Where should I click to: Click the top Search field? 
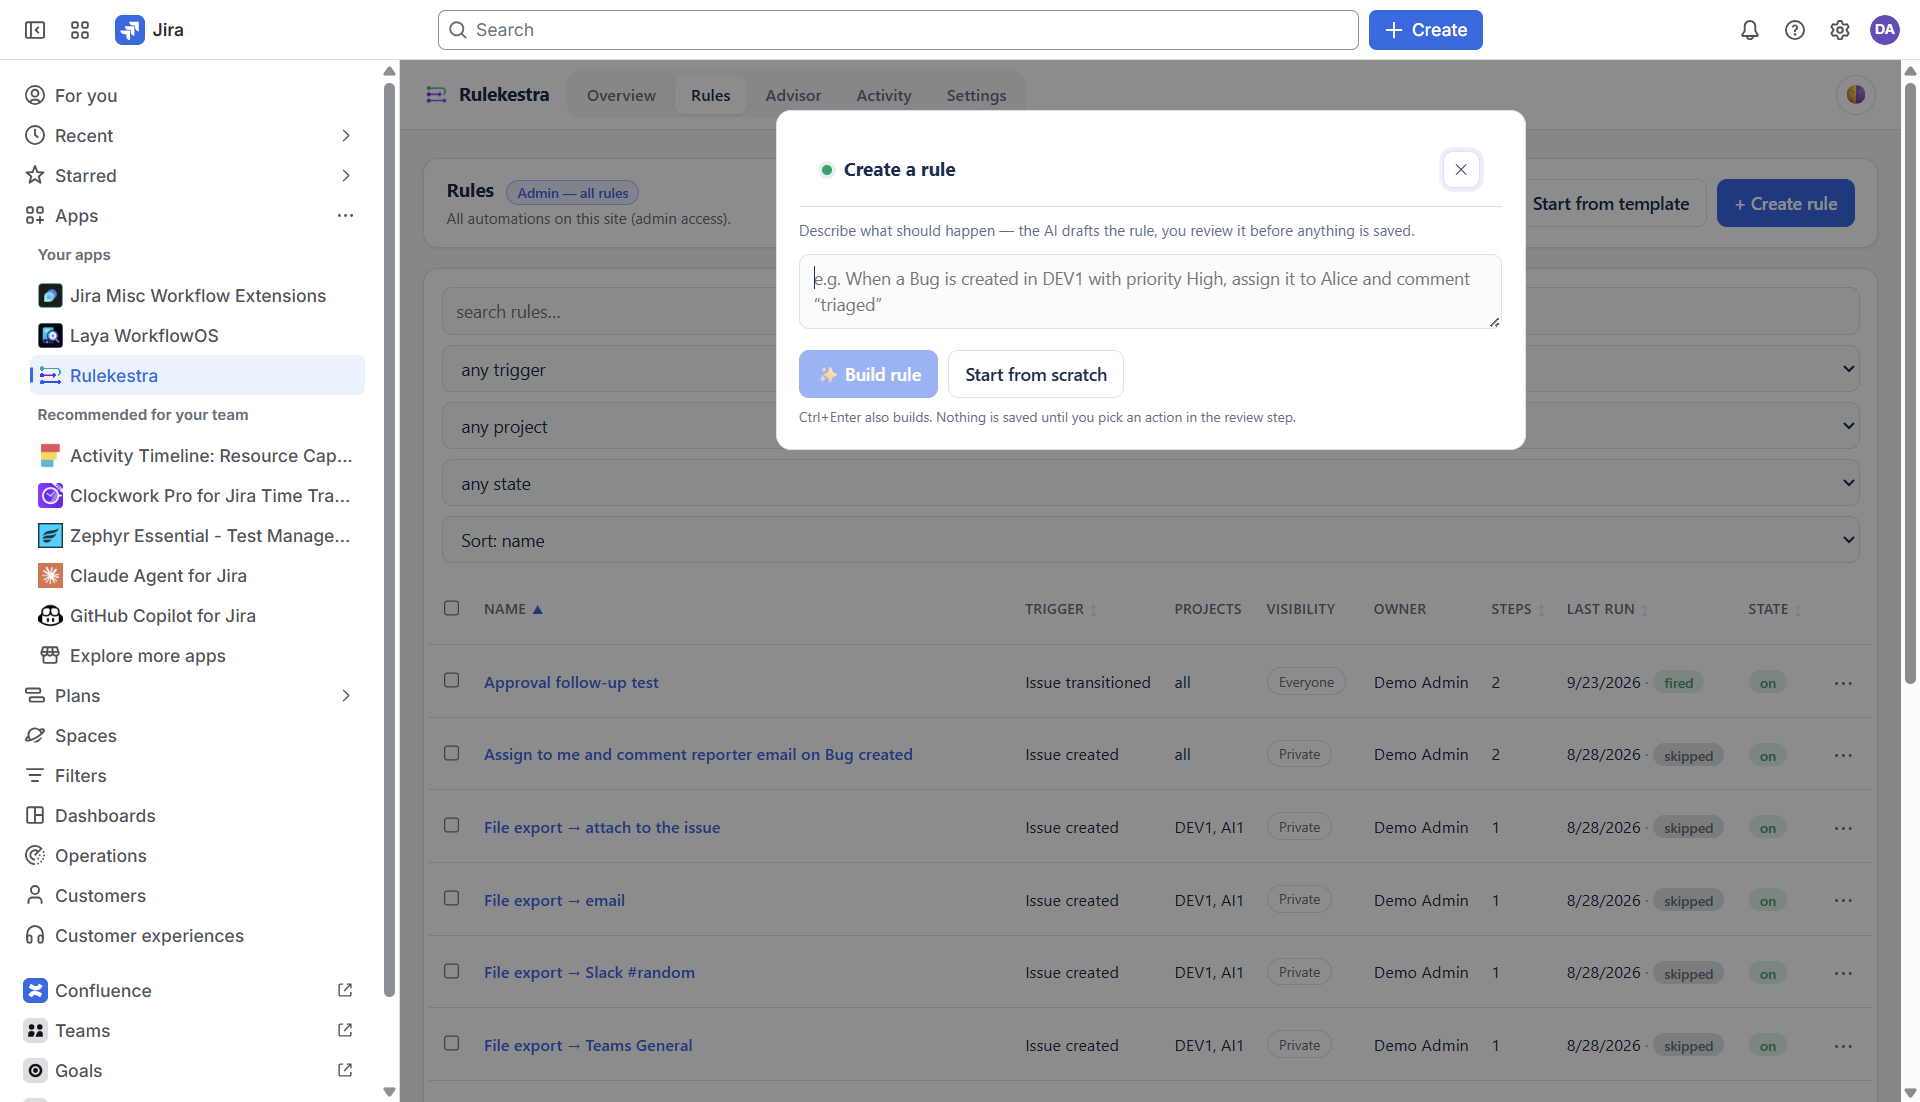[x=898, y=30]
